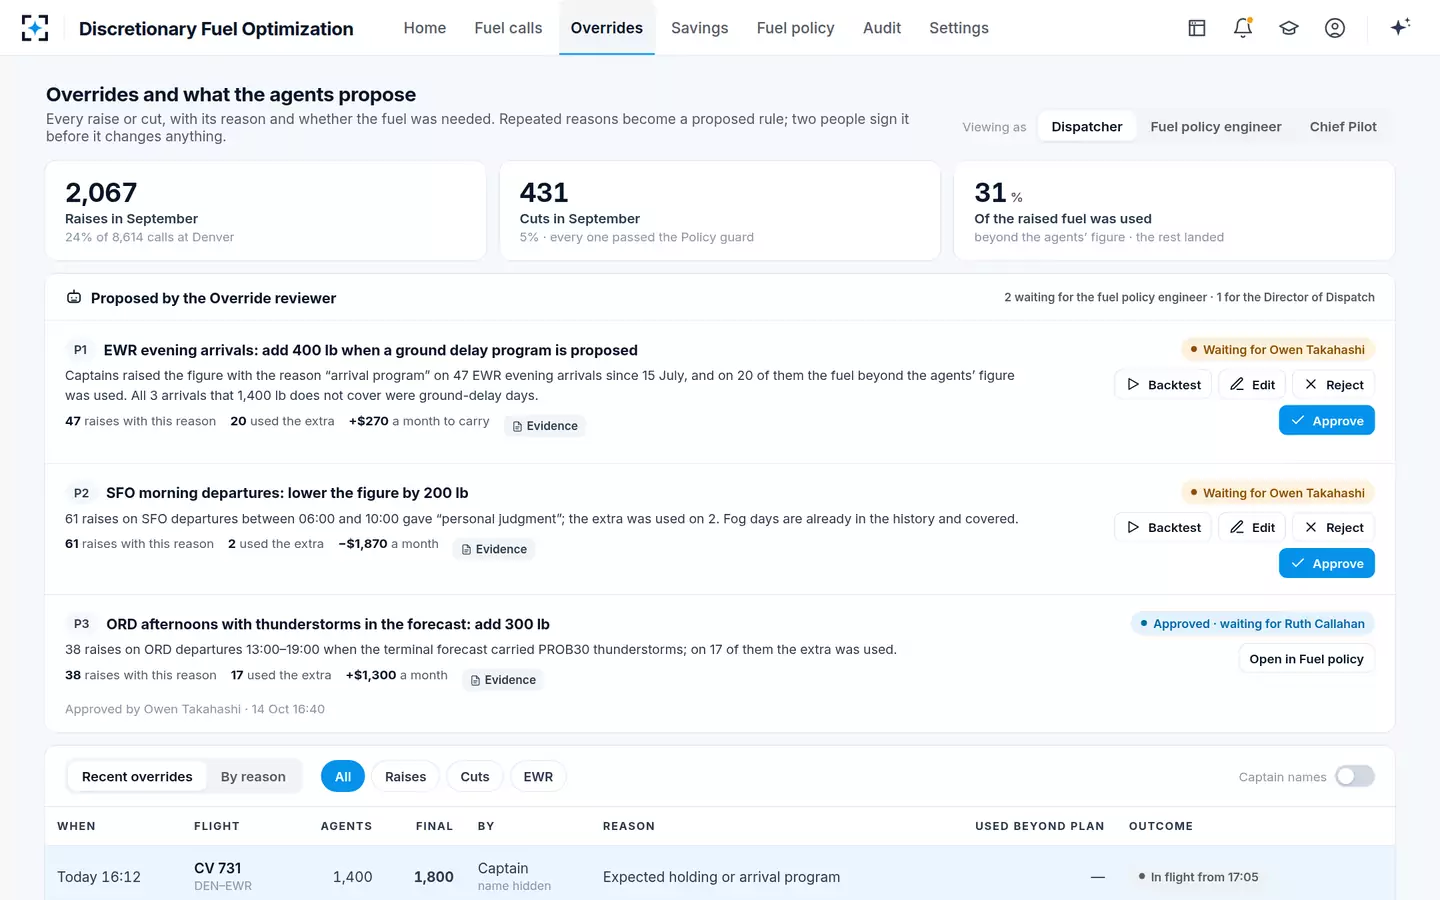Open the user account icon
The height and width of the screenshot is (900, 1440).
tap(1335, 28)
